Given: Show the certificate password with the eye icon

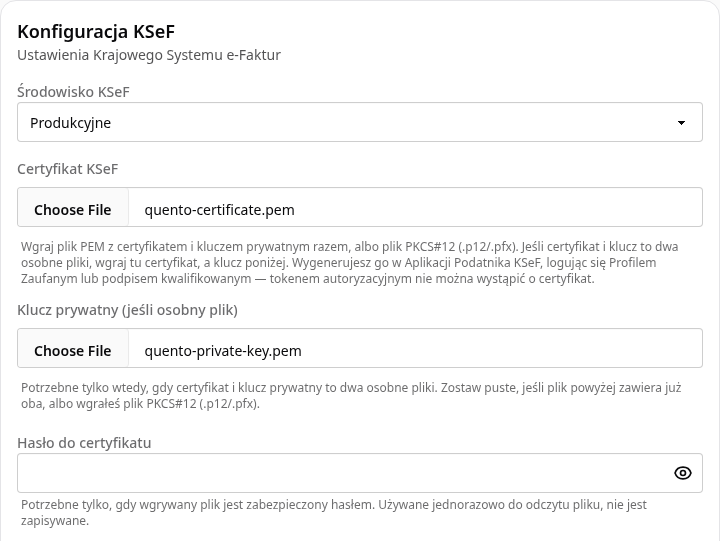Looking at the screenshot, I should coord(683,473).
